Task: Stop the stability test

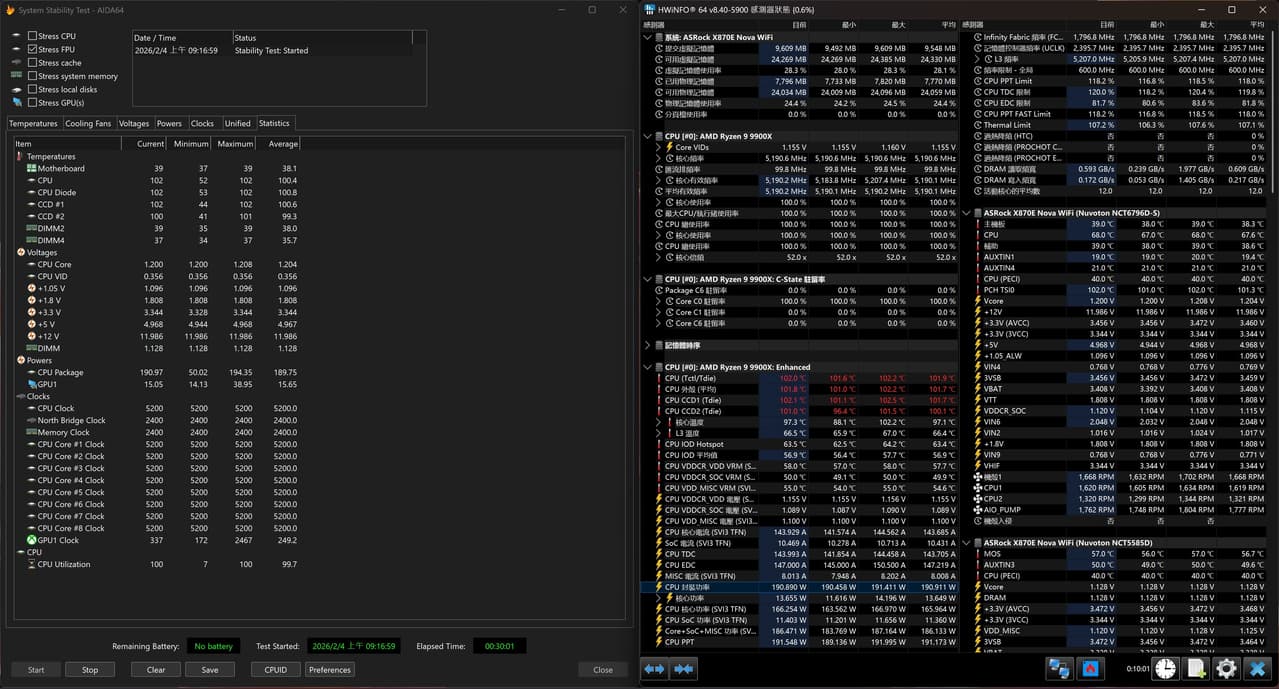Action: (x=90, y=670)
